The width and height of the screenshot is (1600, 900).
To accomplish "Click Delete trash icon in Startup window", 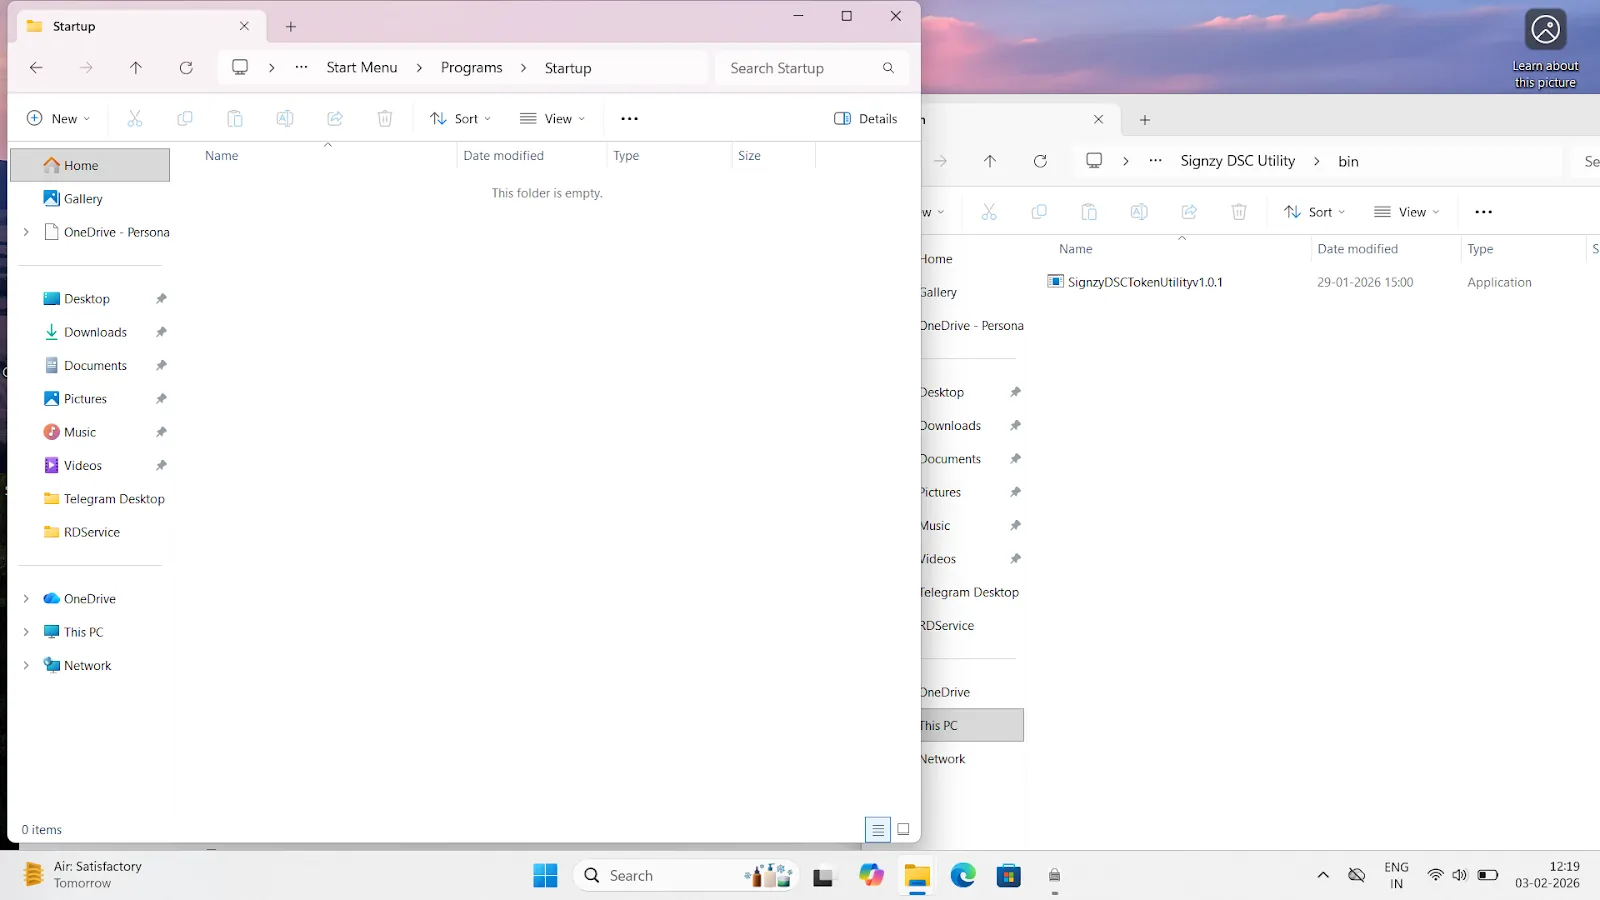I will [385, 119].
